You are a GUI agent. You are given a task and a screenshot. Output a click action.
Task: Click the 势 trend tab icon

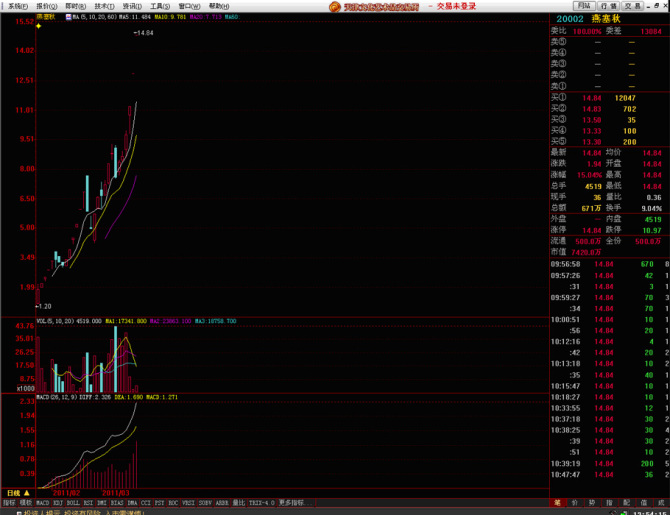pyautogui.click(x=591, y=502)
